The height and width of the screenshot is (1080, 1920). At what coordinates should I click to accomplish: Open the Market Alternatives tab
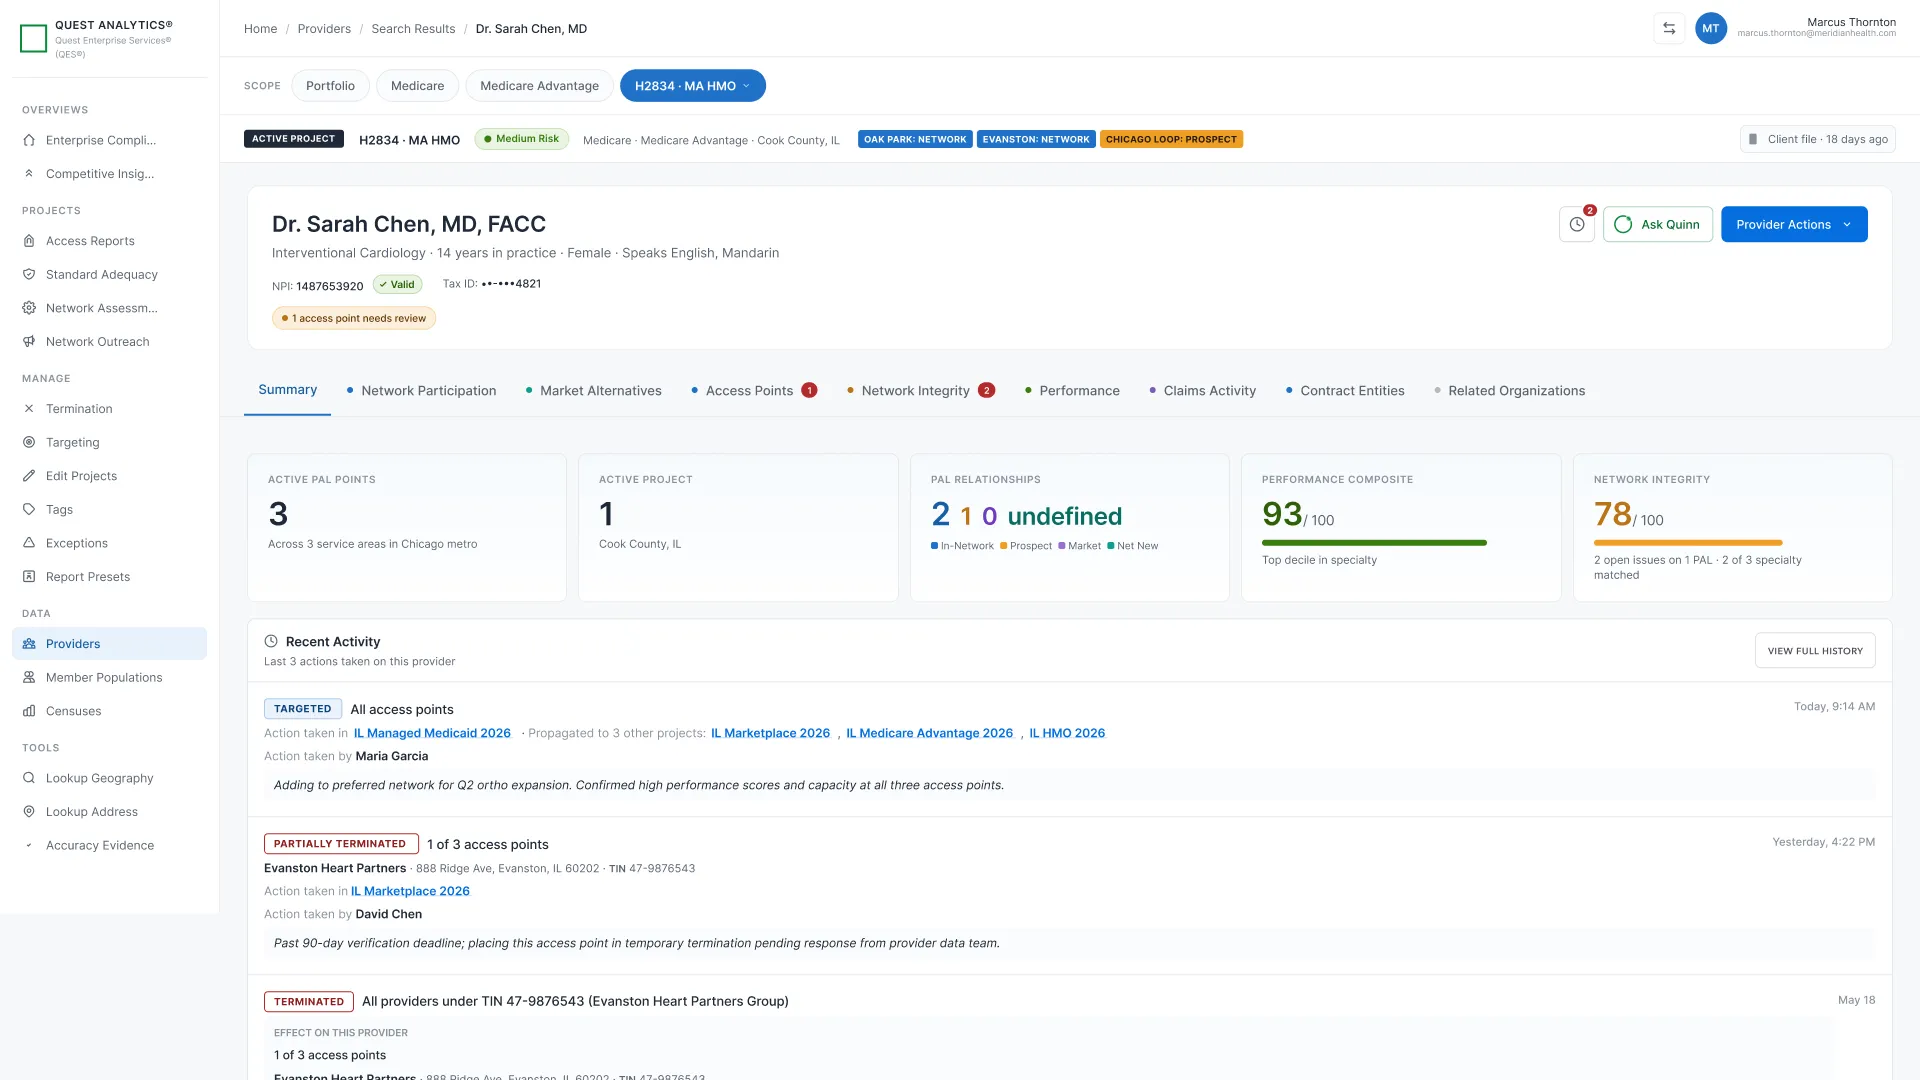[x=594, y=391]
